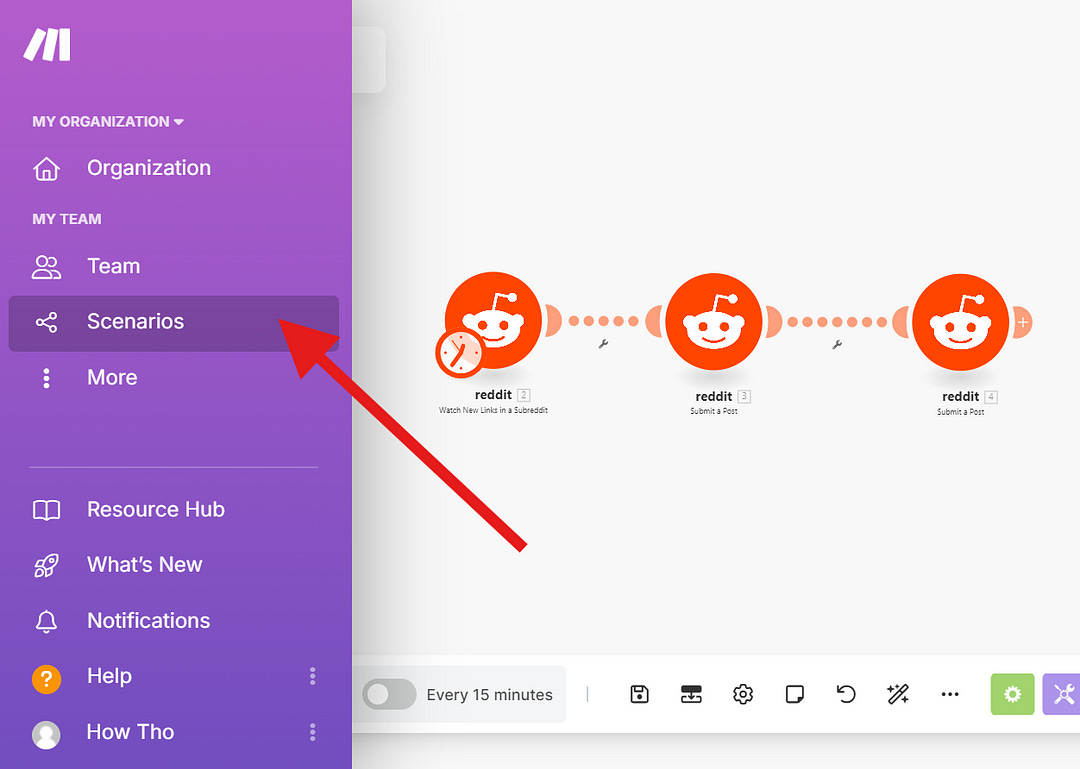Screen dimensions: 1080x769
Task: Click the Team people icon
Action: [46, 267]
